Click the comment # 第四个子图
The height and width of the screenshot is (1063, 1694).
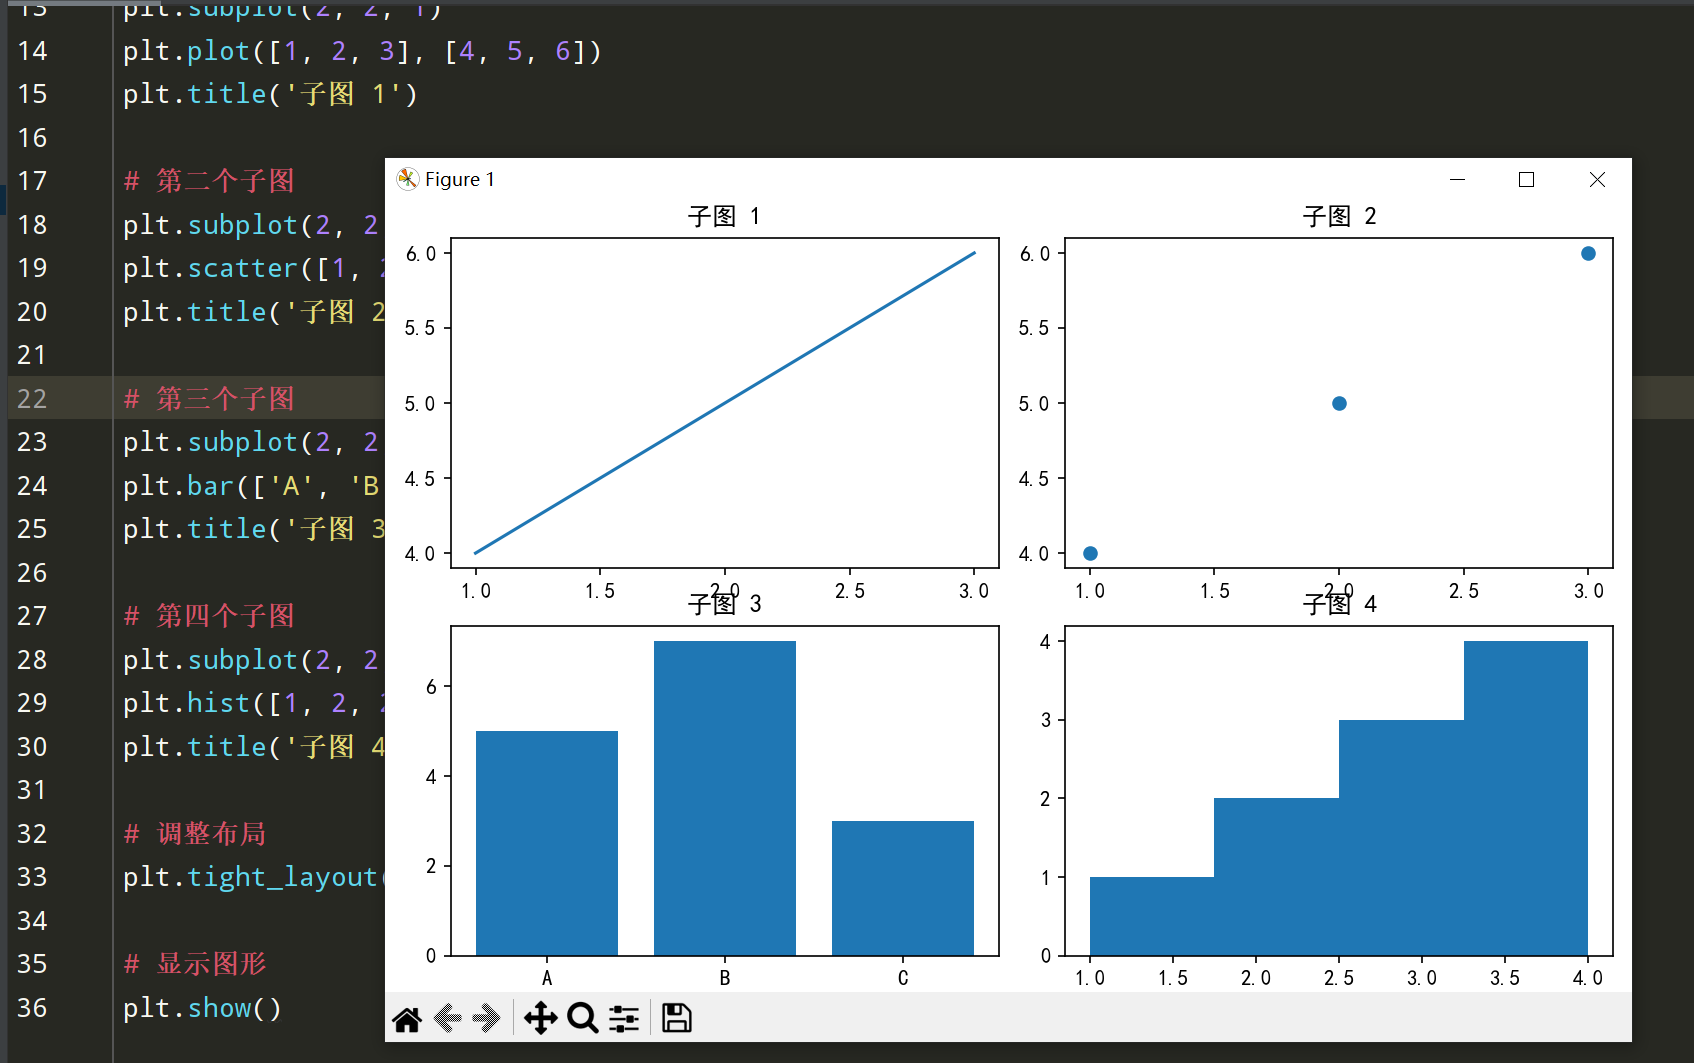pyautogui.click(x=209, y=616)
